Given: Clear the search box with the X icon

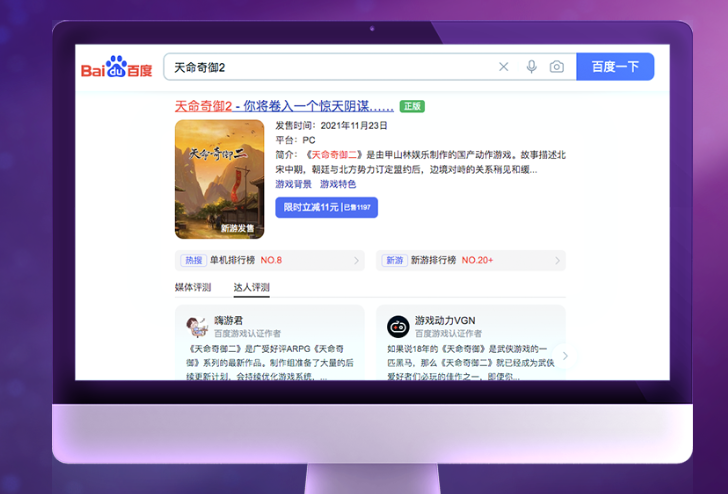Looking at the screenshot, I should click(503, 67).
